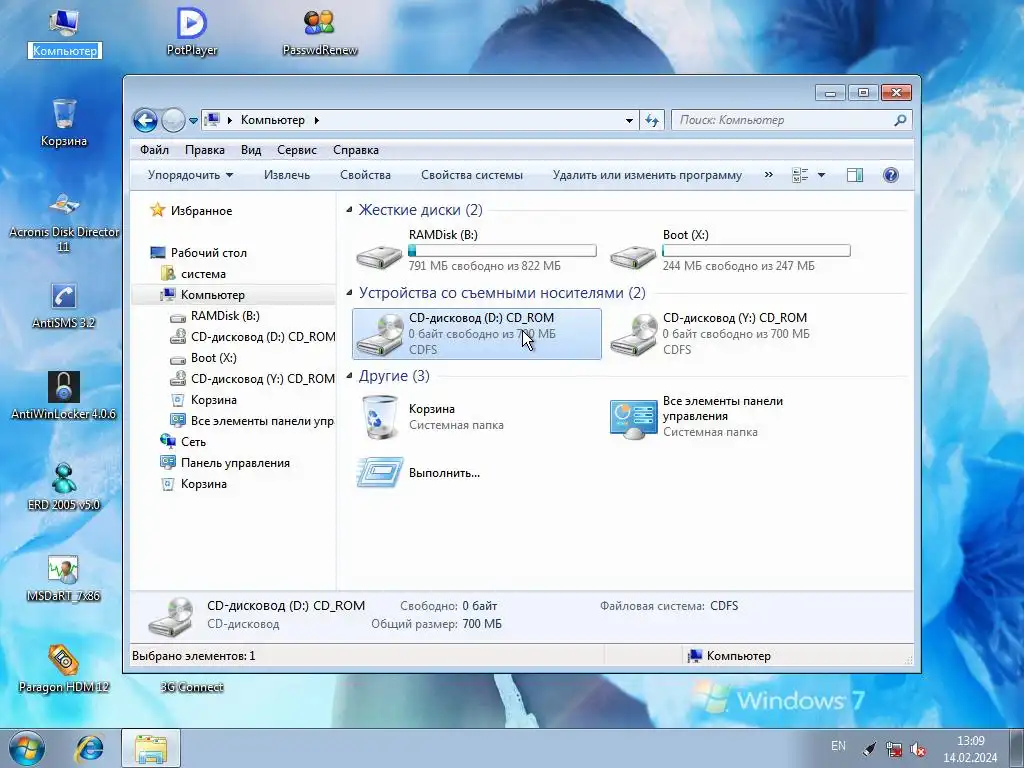This screenshot has width=1024, height=768.
Task: Toggle the preview pane icon
Action: 855,175
